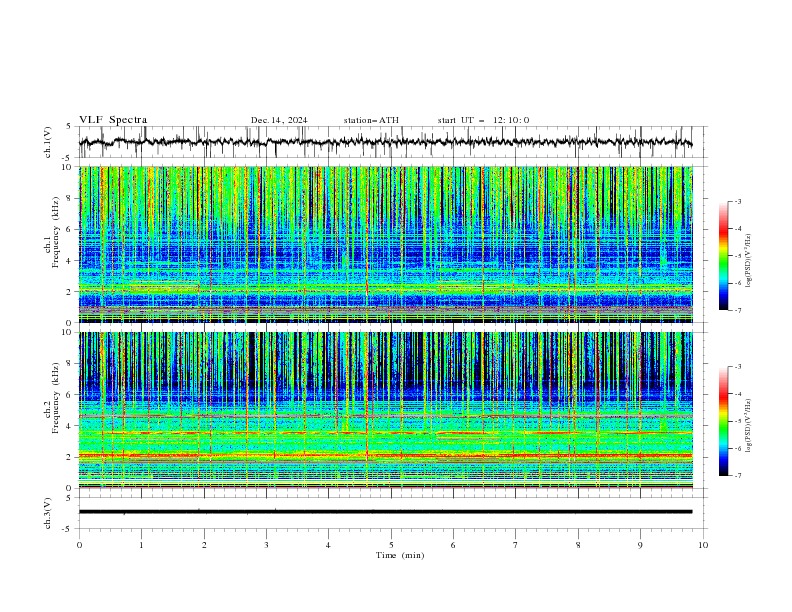792x612 pixels.
Task: Click the time axis tick label '10'
Action: click(x=703, y=545)
